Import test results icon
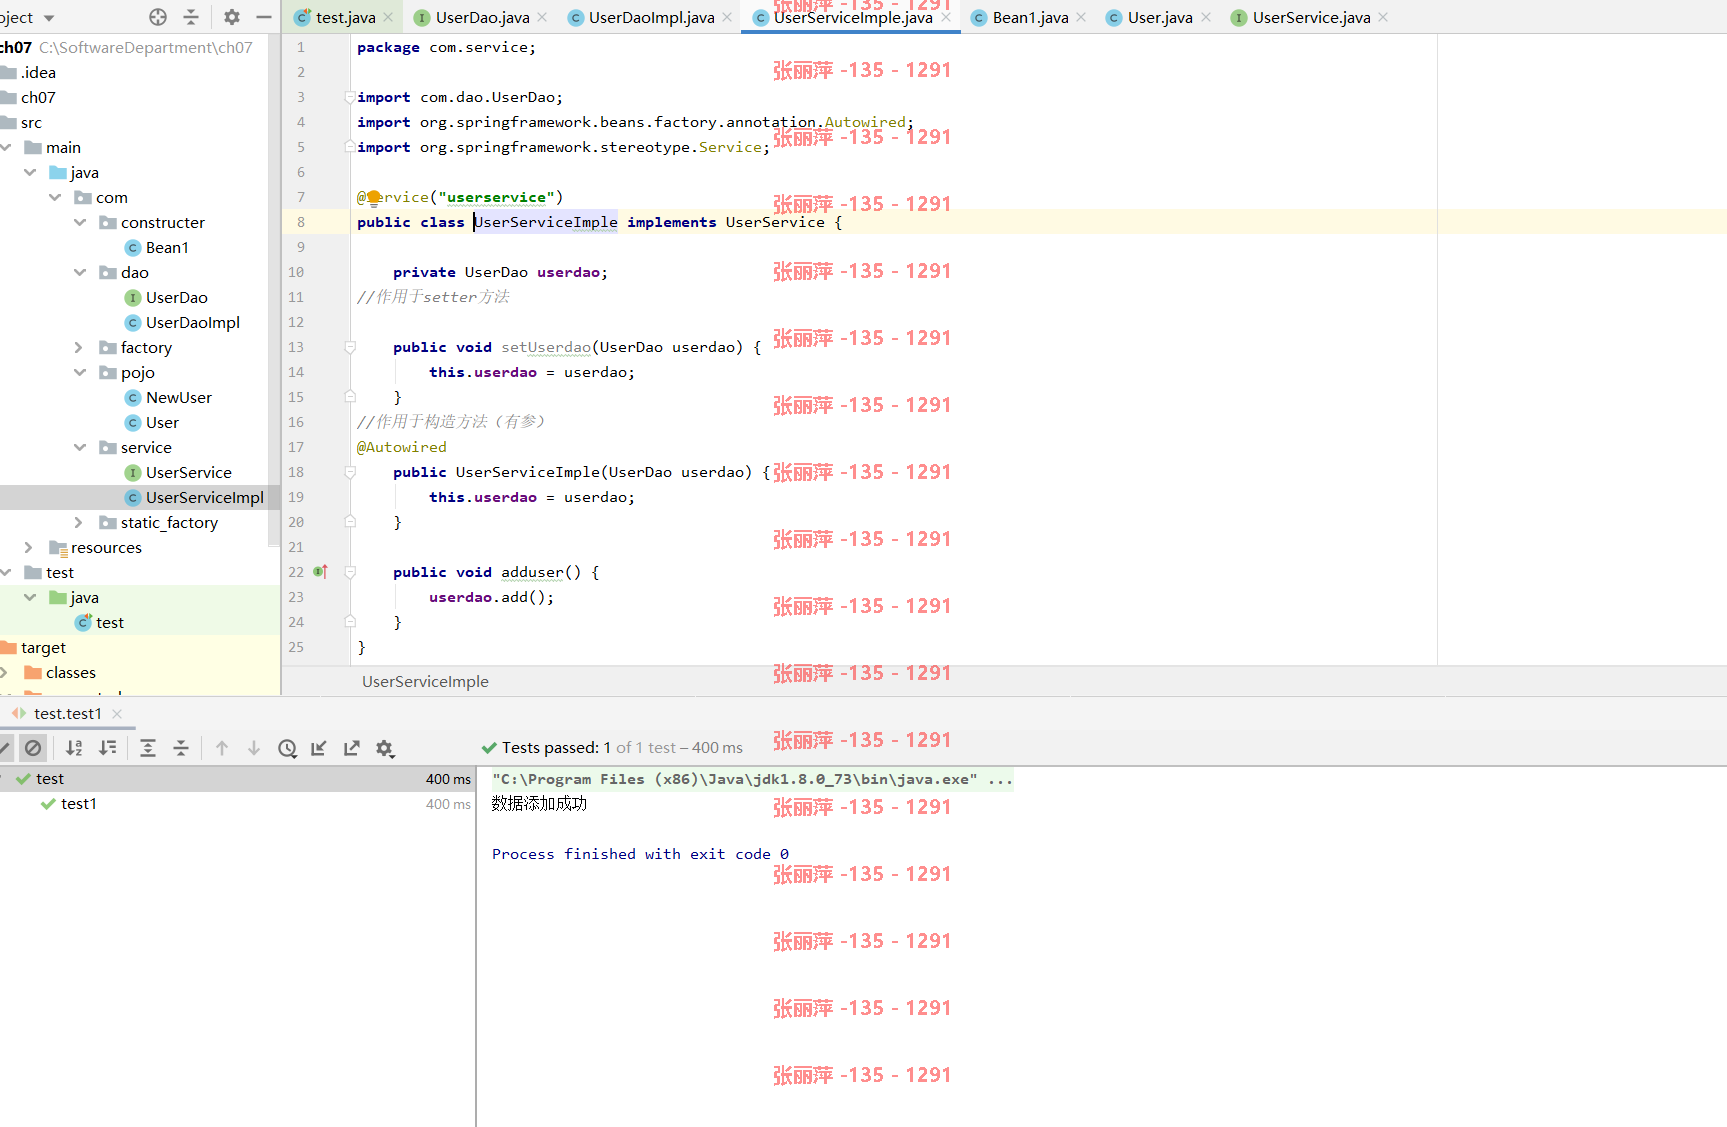 click(319, 748)
